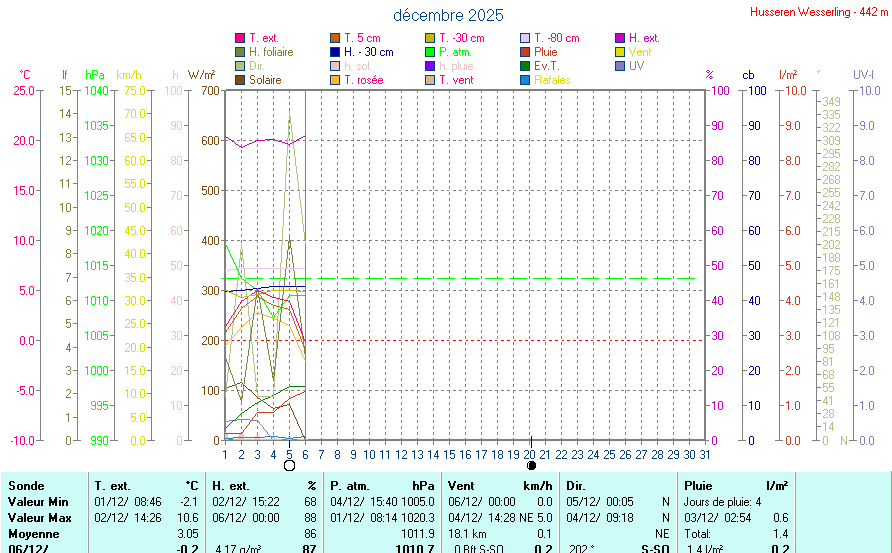Click the P. atm. green legend square
This screenshot has width=892, height=553.
click(x=430, y=52)
